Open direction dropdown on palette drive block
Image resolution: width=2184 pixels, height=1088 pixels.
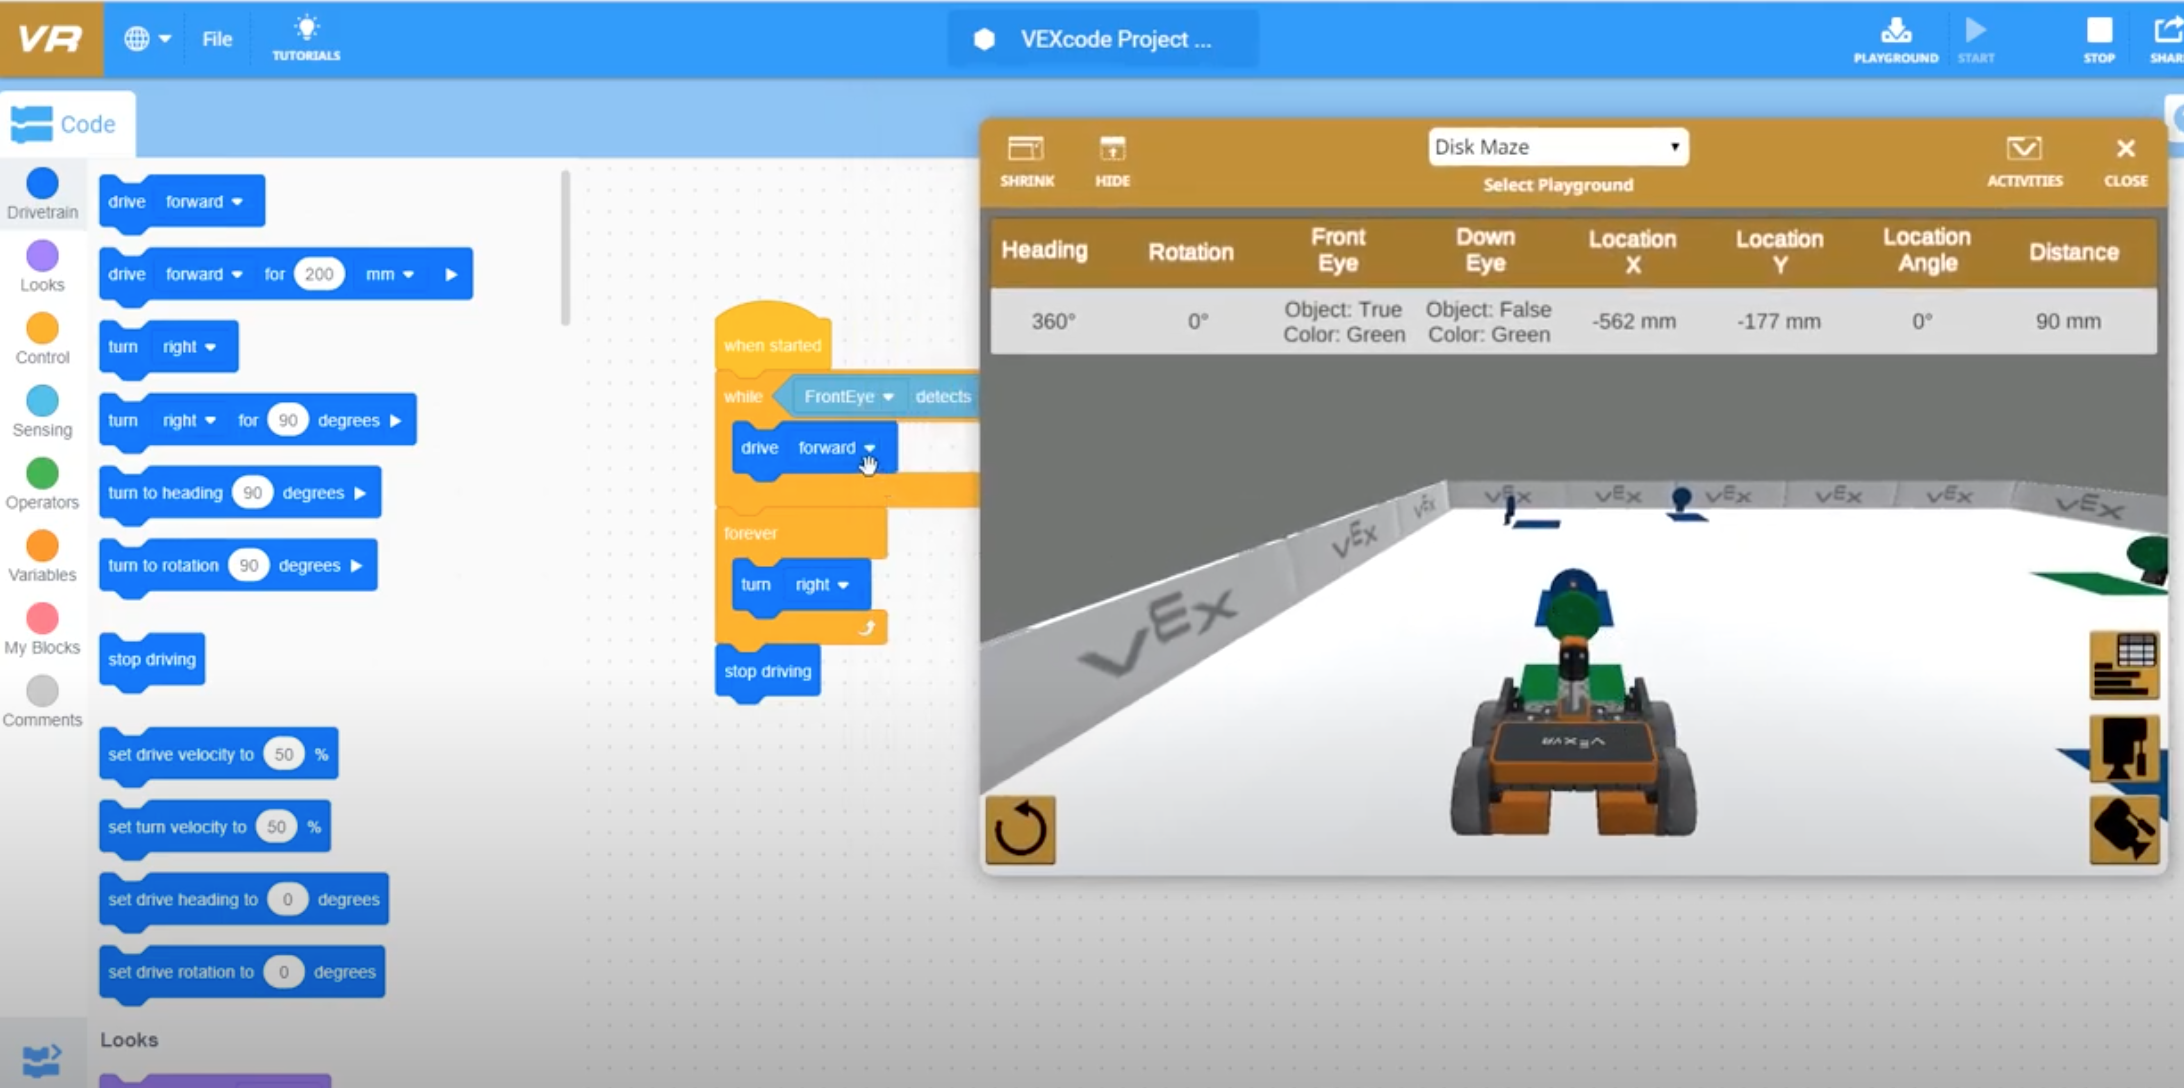tap(205, 202)
